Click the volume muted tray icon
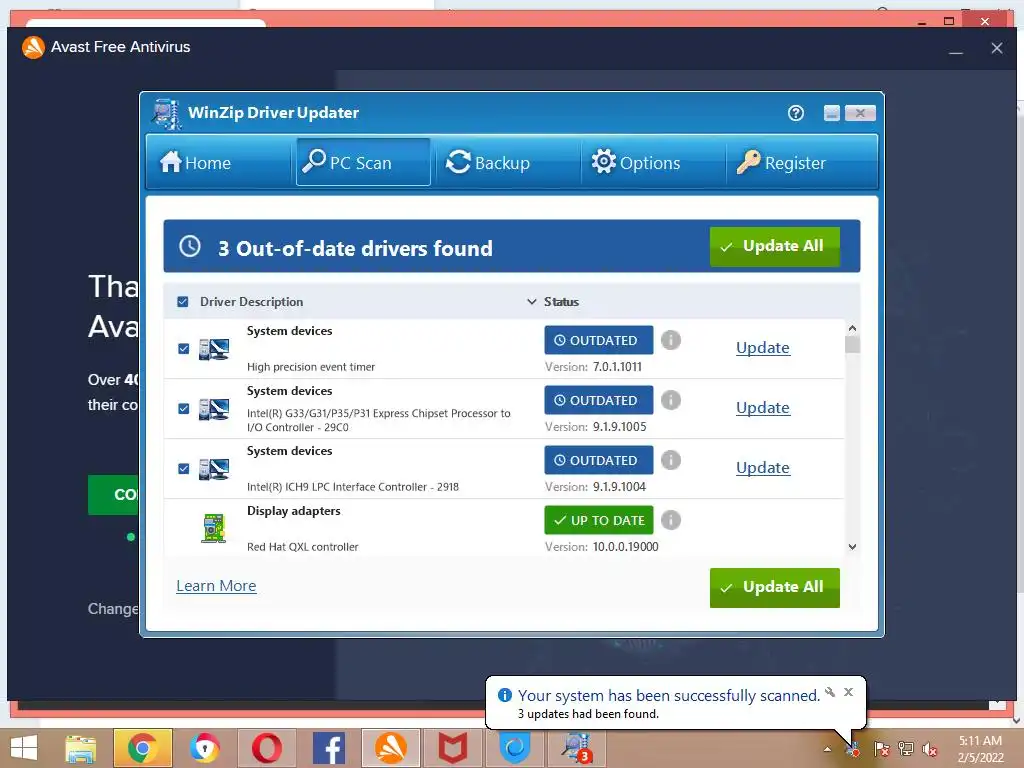Viewport: 1024px width, 768px height. (930, 750)
